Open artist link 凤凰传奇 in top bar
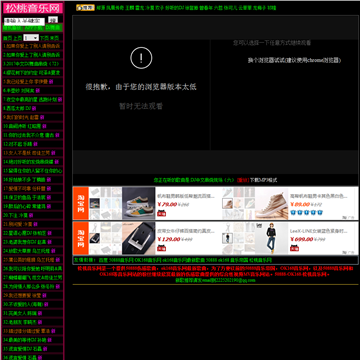Viewport: 360px width, 360px height. click(115, 8)
